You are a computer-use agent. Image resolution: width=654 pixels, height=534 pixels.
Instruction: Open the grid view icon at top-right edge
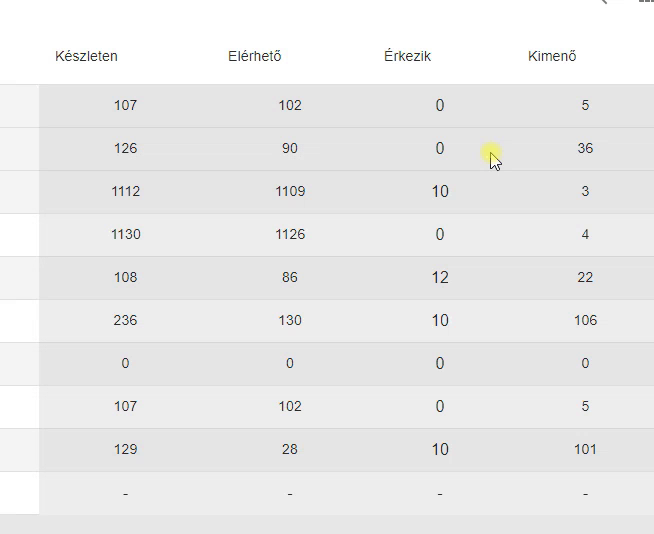[x=646, y=1]
